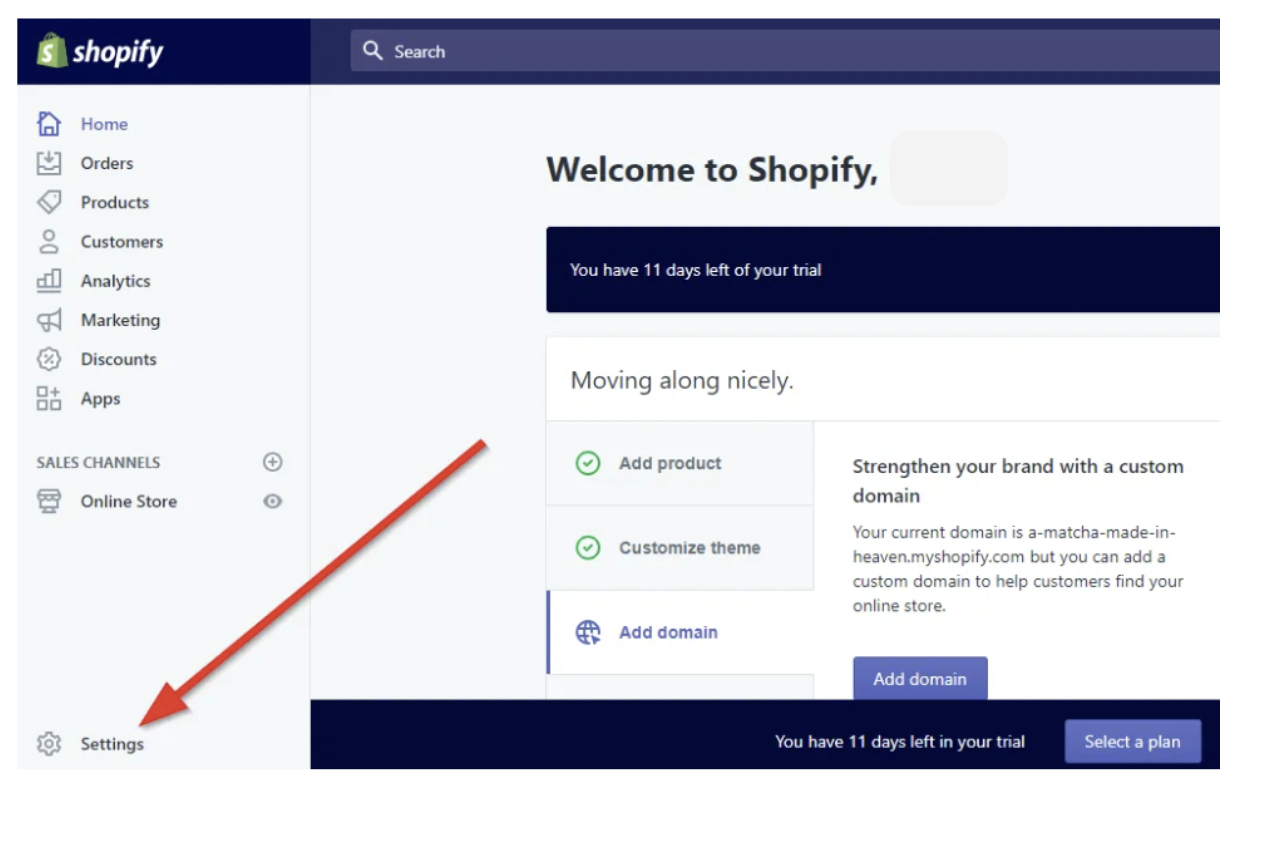
Task: Expand the Add domain setup step
Action: point(668,632)
